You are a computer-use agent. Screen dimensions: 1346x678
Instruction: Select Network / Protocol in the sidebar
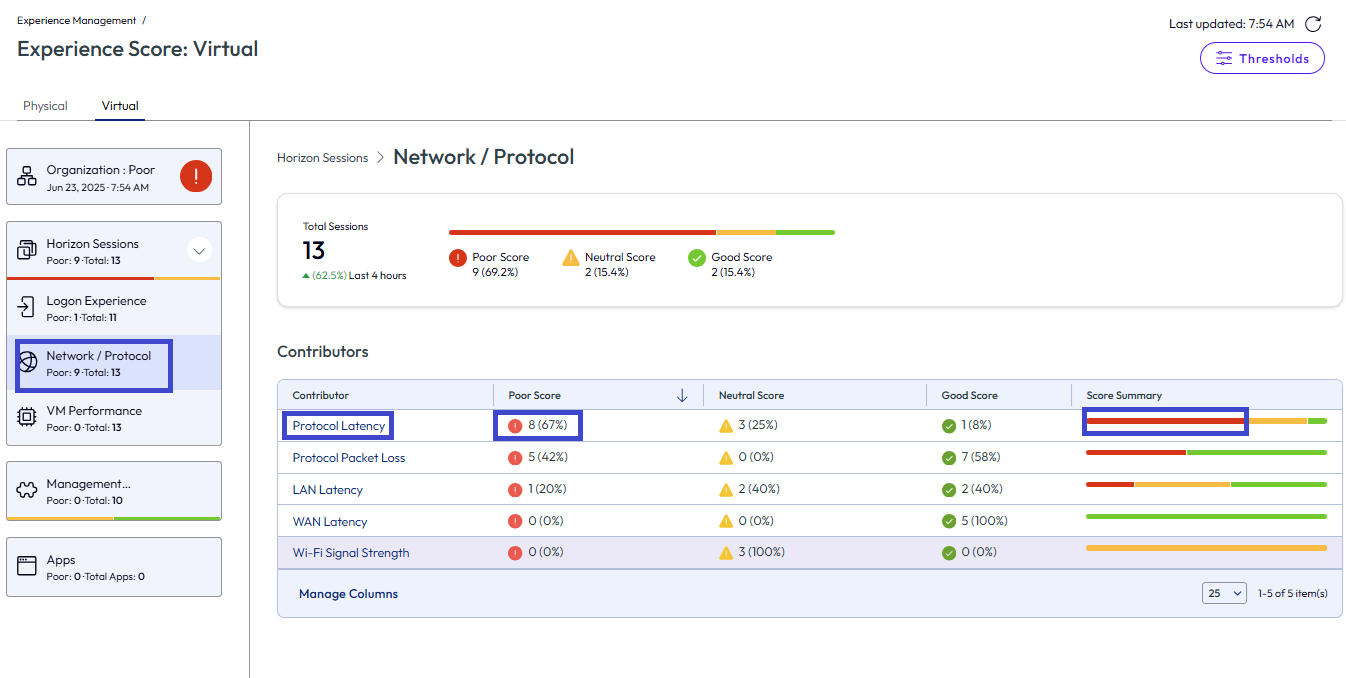pos(114,362)
